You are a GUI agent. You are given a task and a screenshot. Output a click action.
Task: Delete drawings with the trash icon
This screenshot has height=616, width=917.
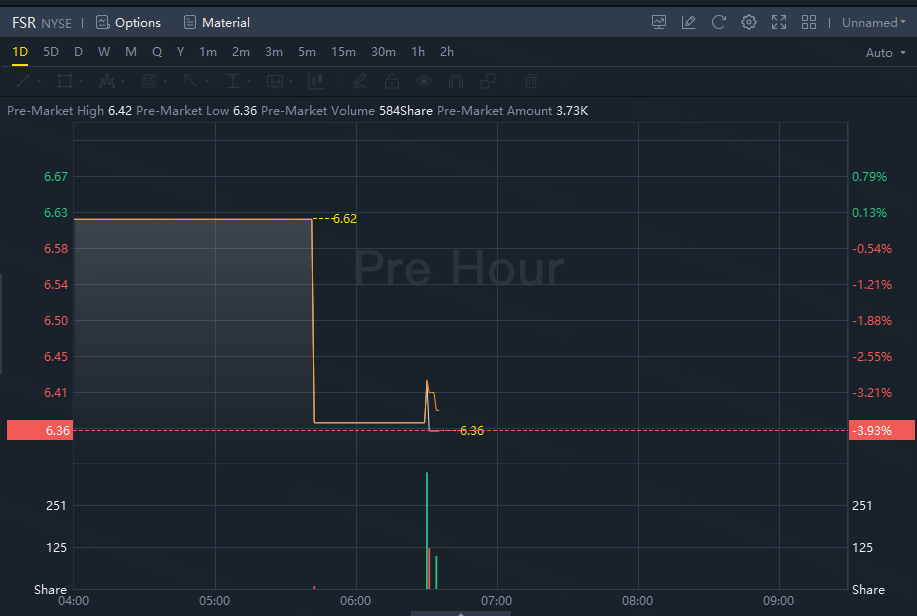[x=531, y=81]
